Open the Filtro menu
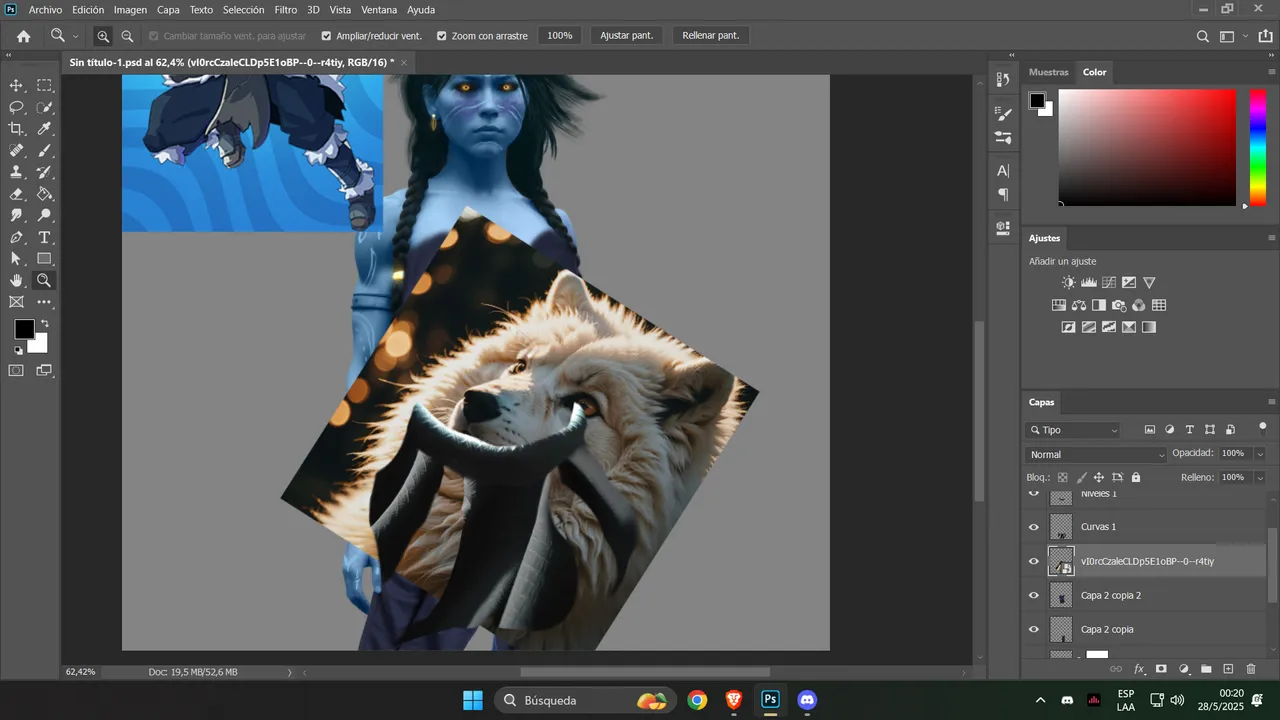1280x720 pixels. point(286,10)
